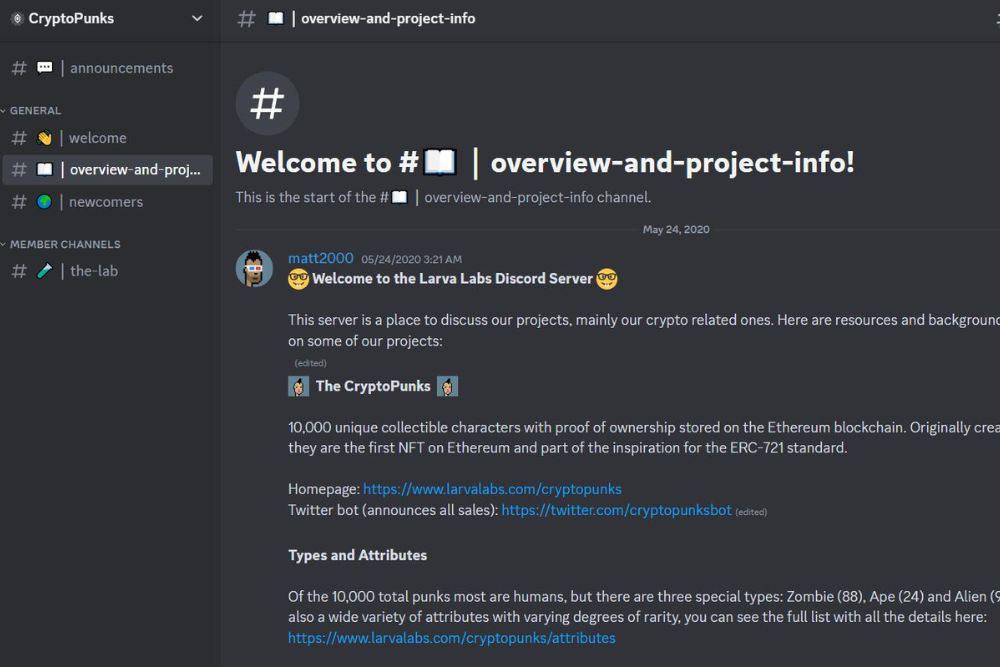Click the large hash channel icon circle

pyautogui.click(x=267, y=103)
